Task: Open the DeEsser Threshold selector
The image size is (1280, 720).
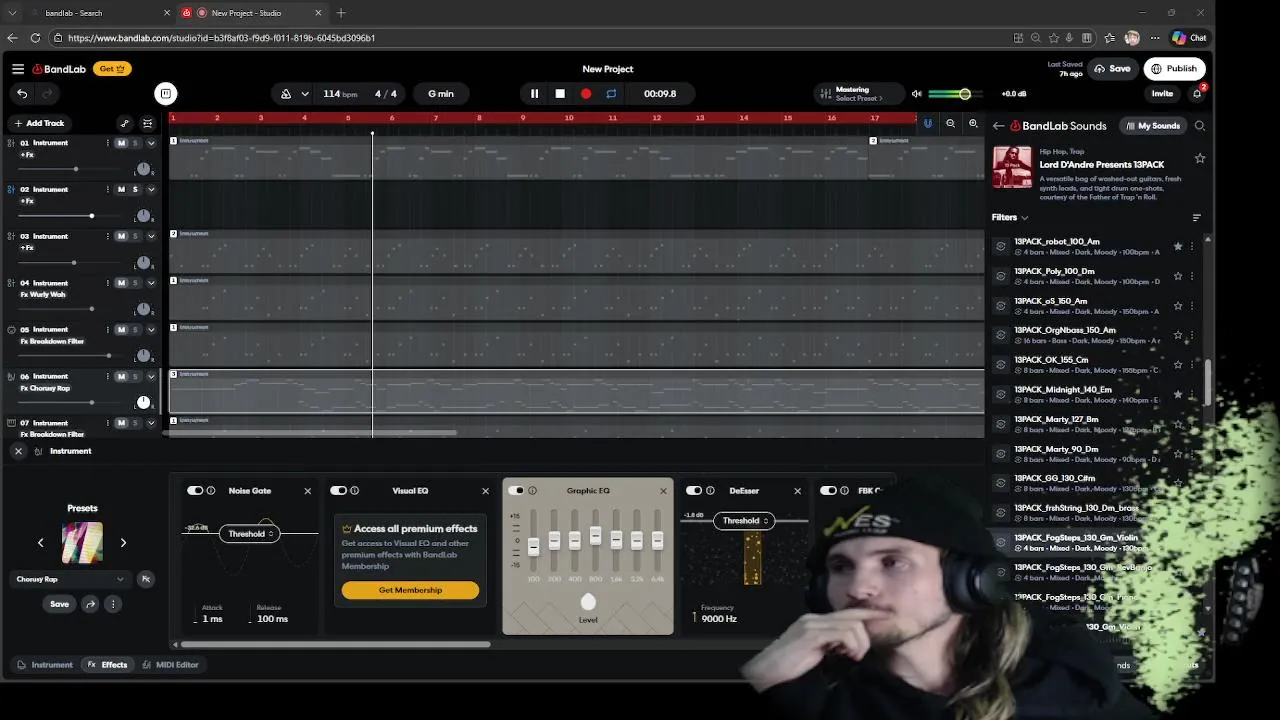Action: [745, 521]
